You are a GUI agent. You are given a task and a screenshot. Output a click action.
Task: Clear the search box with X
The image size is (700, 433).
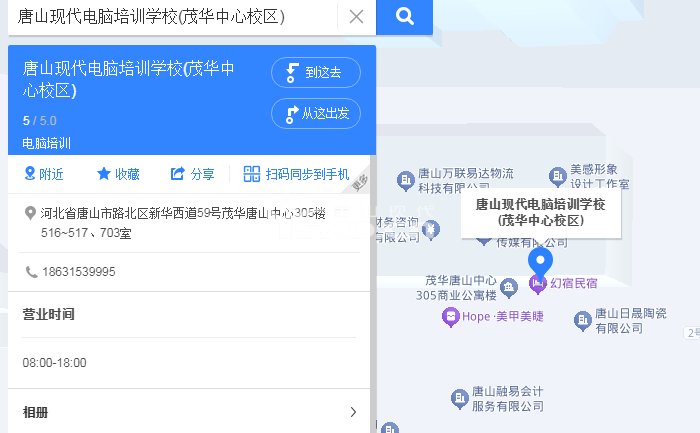point(356,17)
